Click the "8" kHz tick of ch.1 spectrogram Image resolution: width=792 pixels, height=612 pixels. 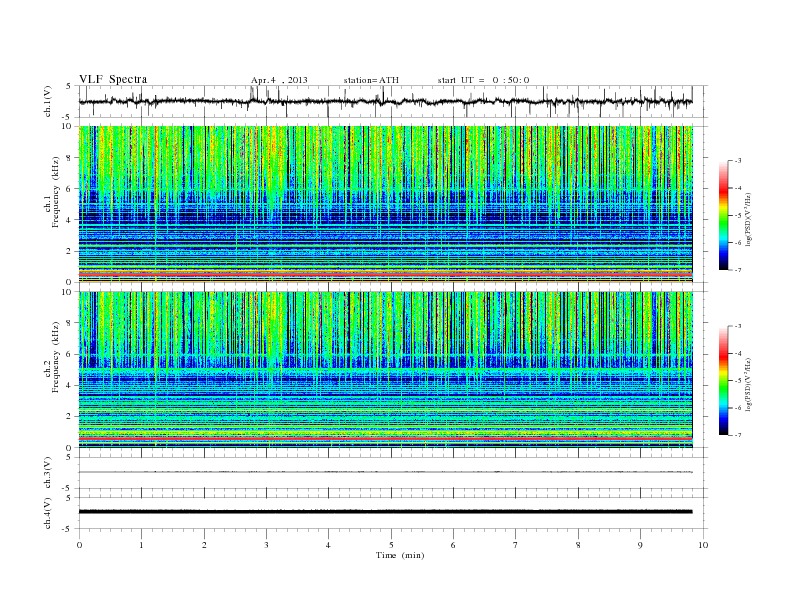70,158
